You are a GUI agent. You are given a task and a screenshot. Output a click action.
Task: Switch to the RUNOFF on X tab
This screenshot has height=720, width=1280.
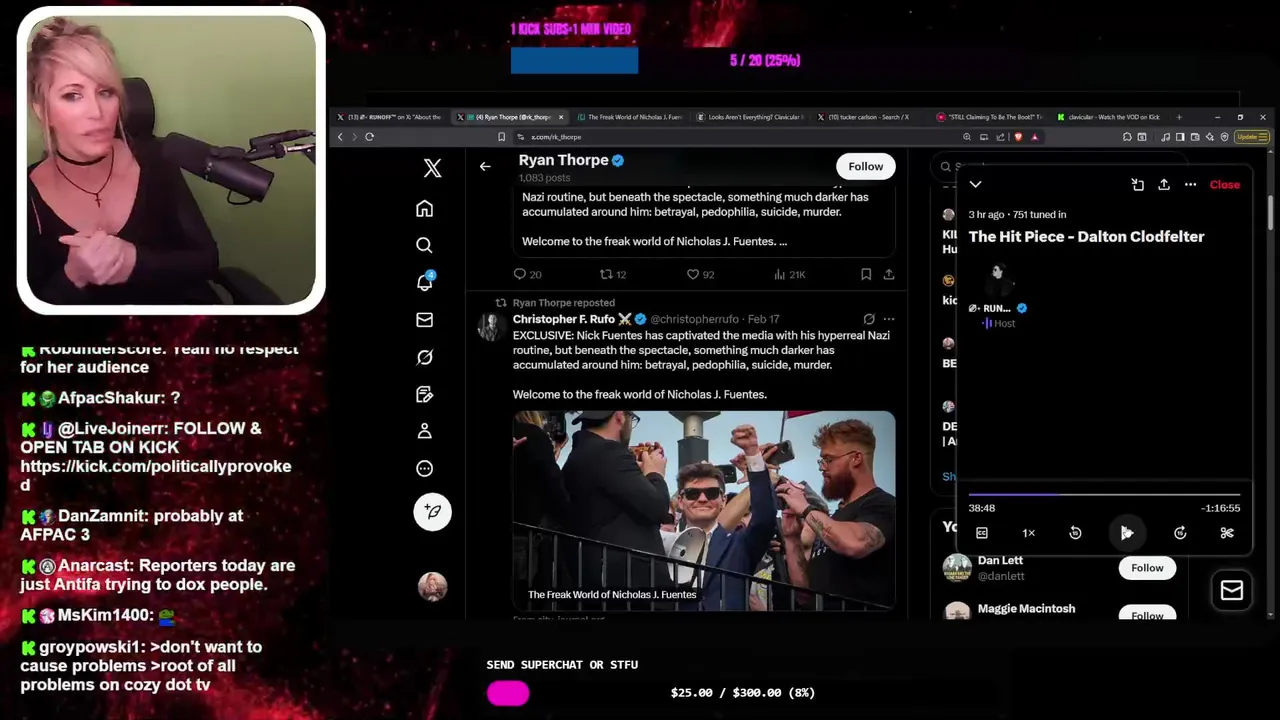(389, 117)
